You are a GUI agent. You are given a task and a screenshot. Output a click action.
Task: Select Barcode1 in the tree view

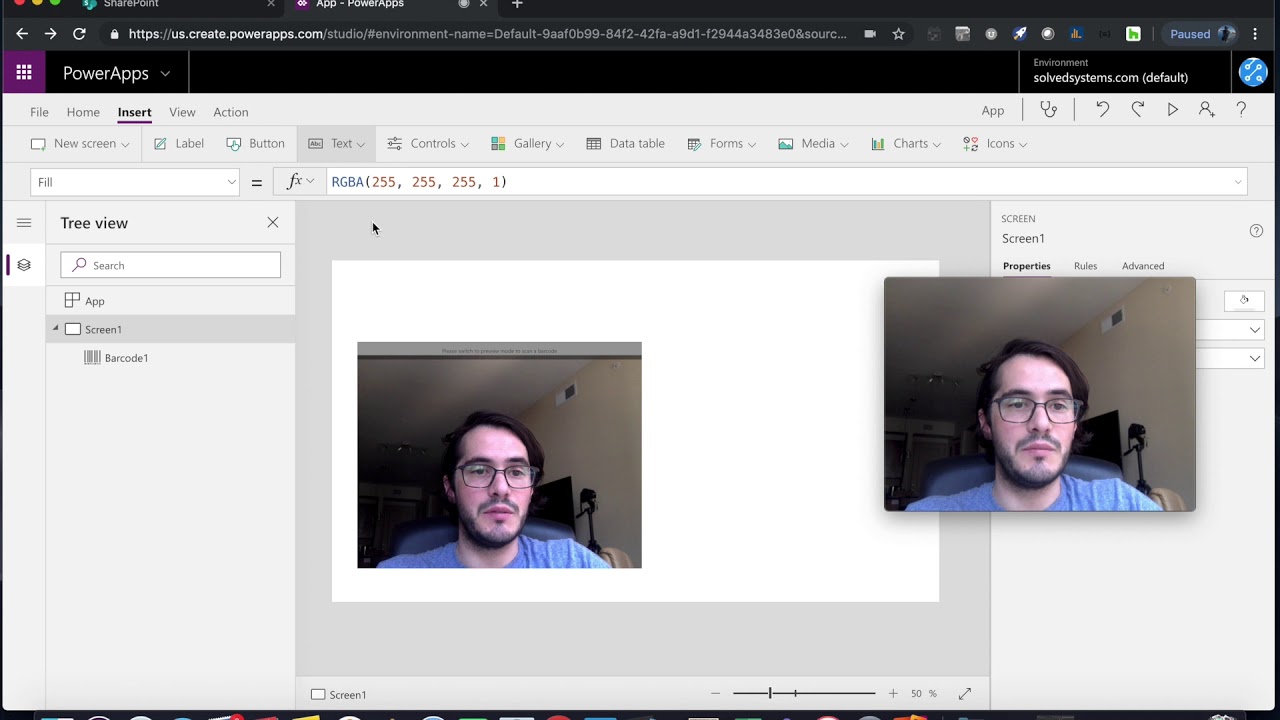(170, 357)
